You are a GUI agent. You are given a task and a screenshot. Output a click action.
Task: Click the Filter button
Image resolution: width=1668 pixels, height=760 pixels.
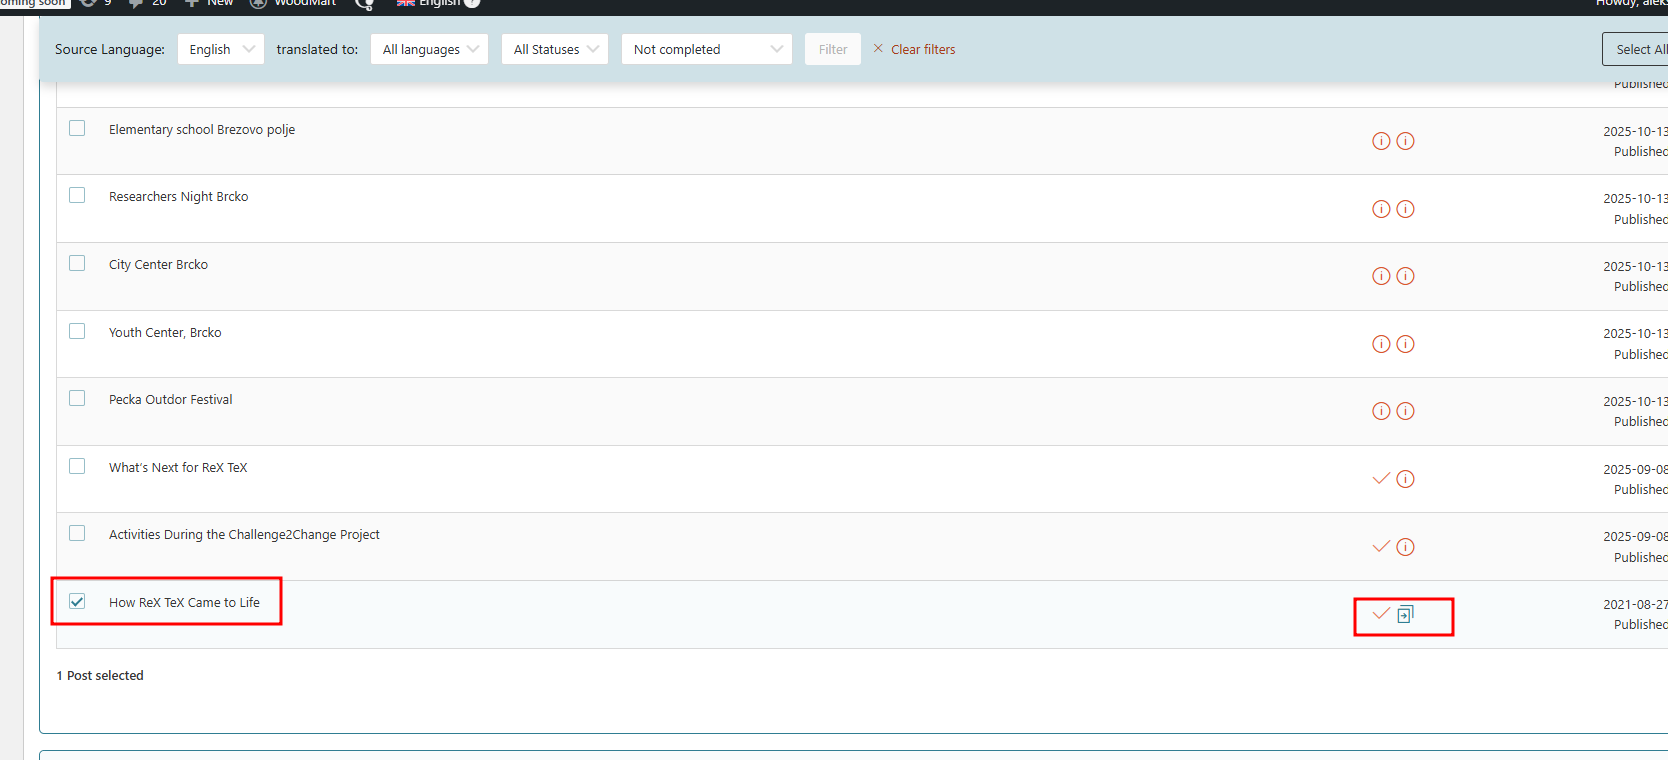833,49
